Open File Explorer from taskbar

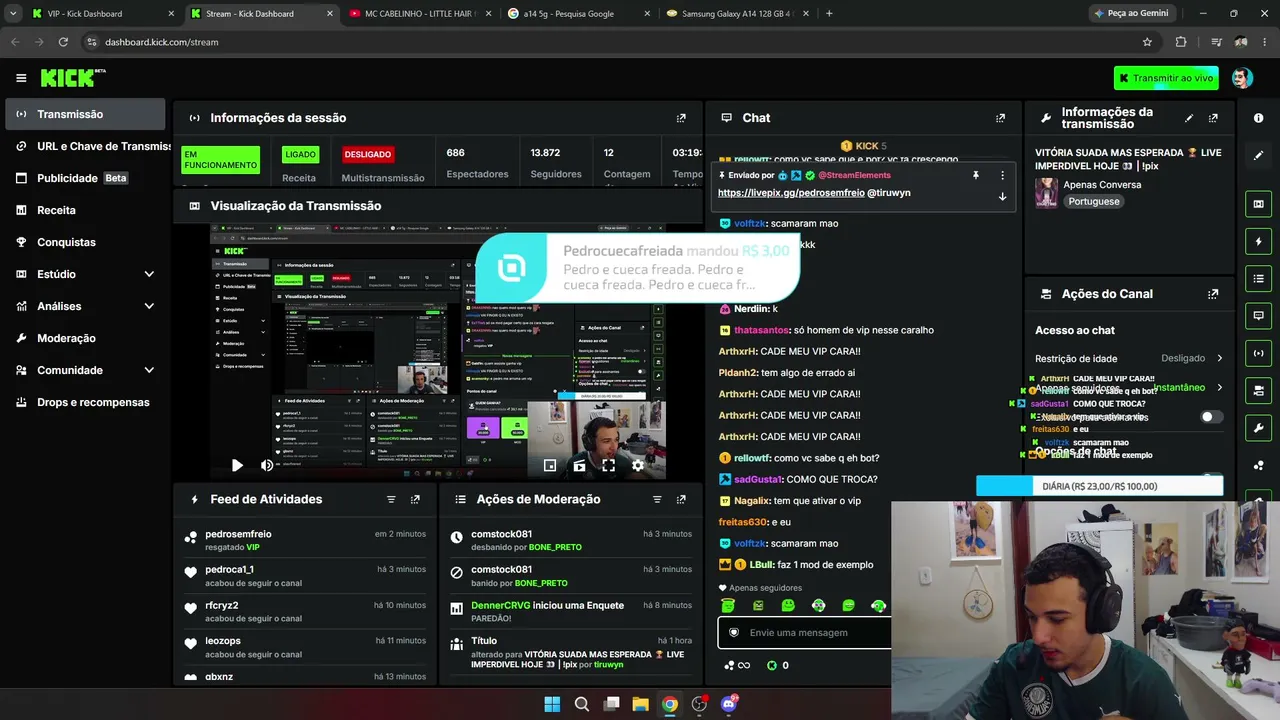coord(640,704)
